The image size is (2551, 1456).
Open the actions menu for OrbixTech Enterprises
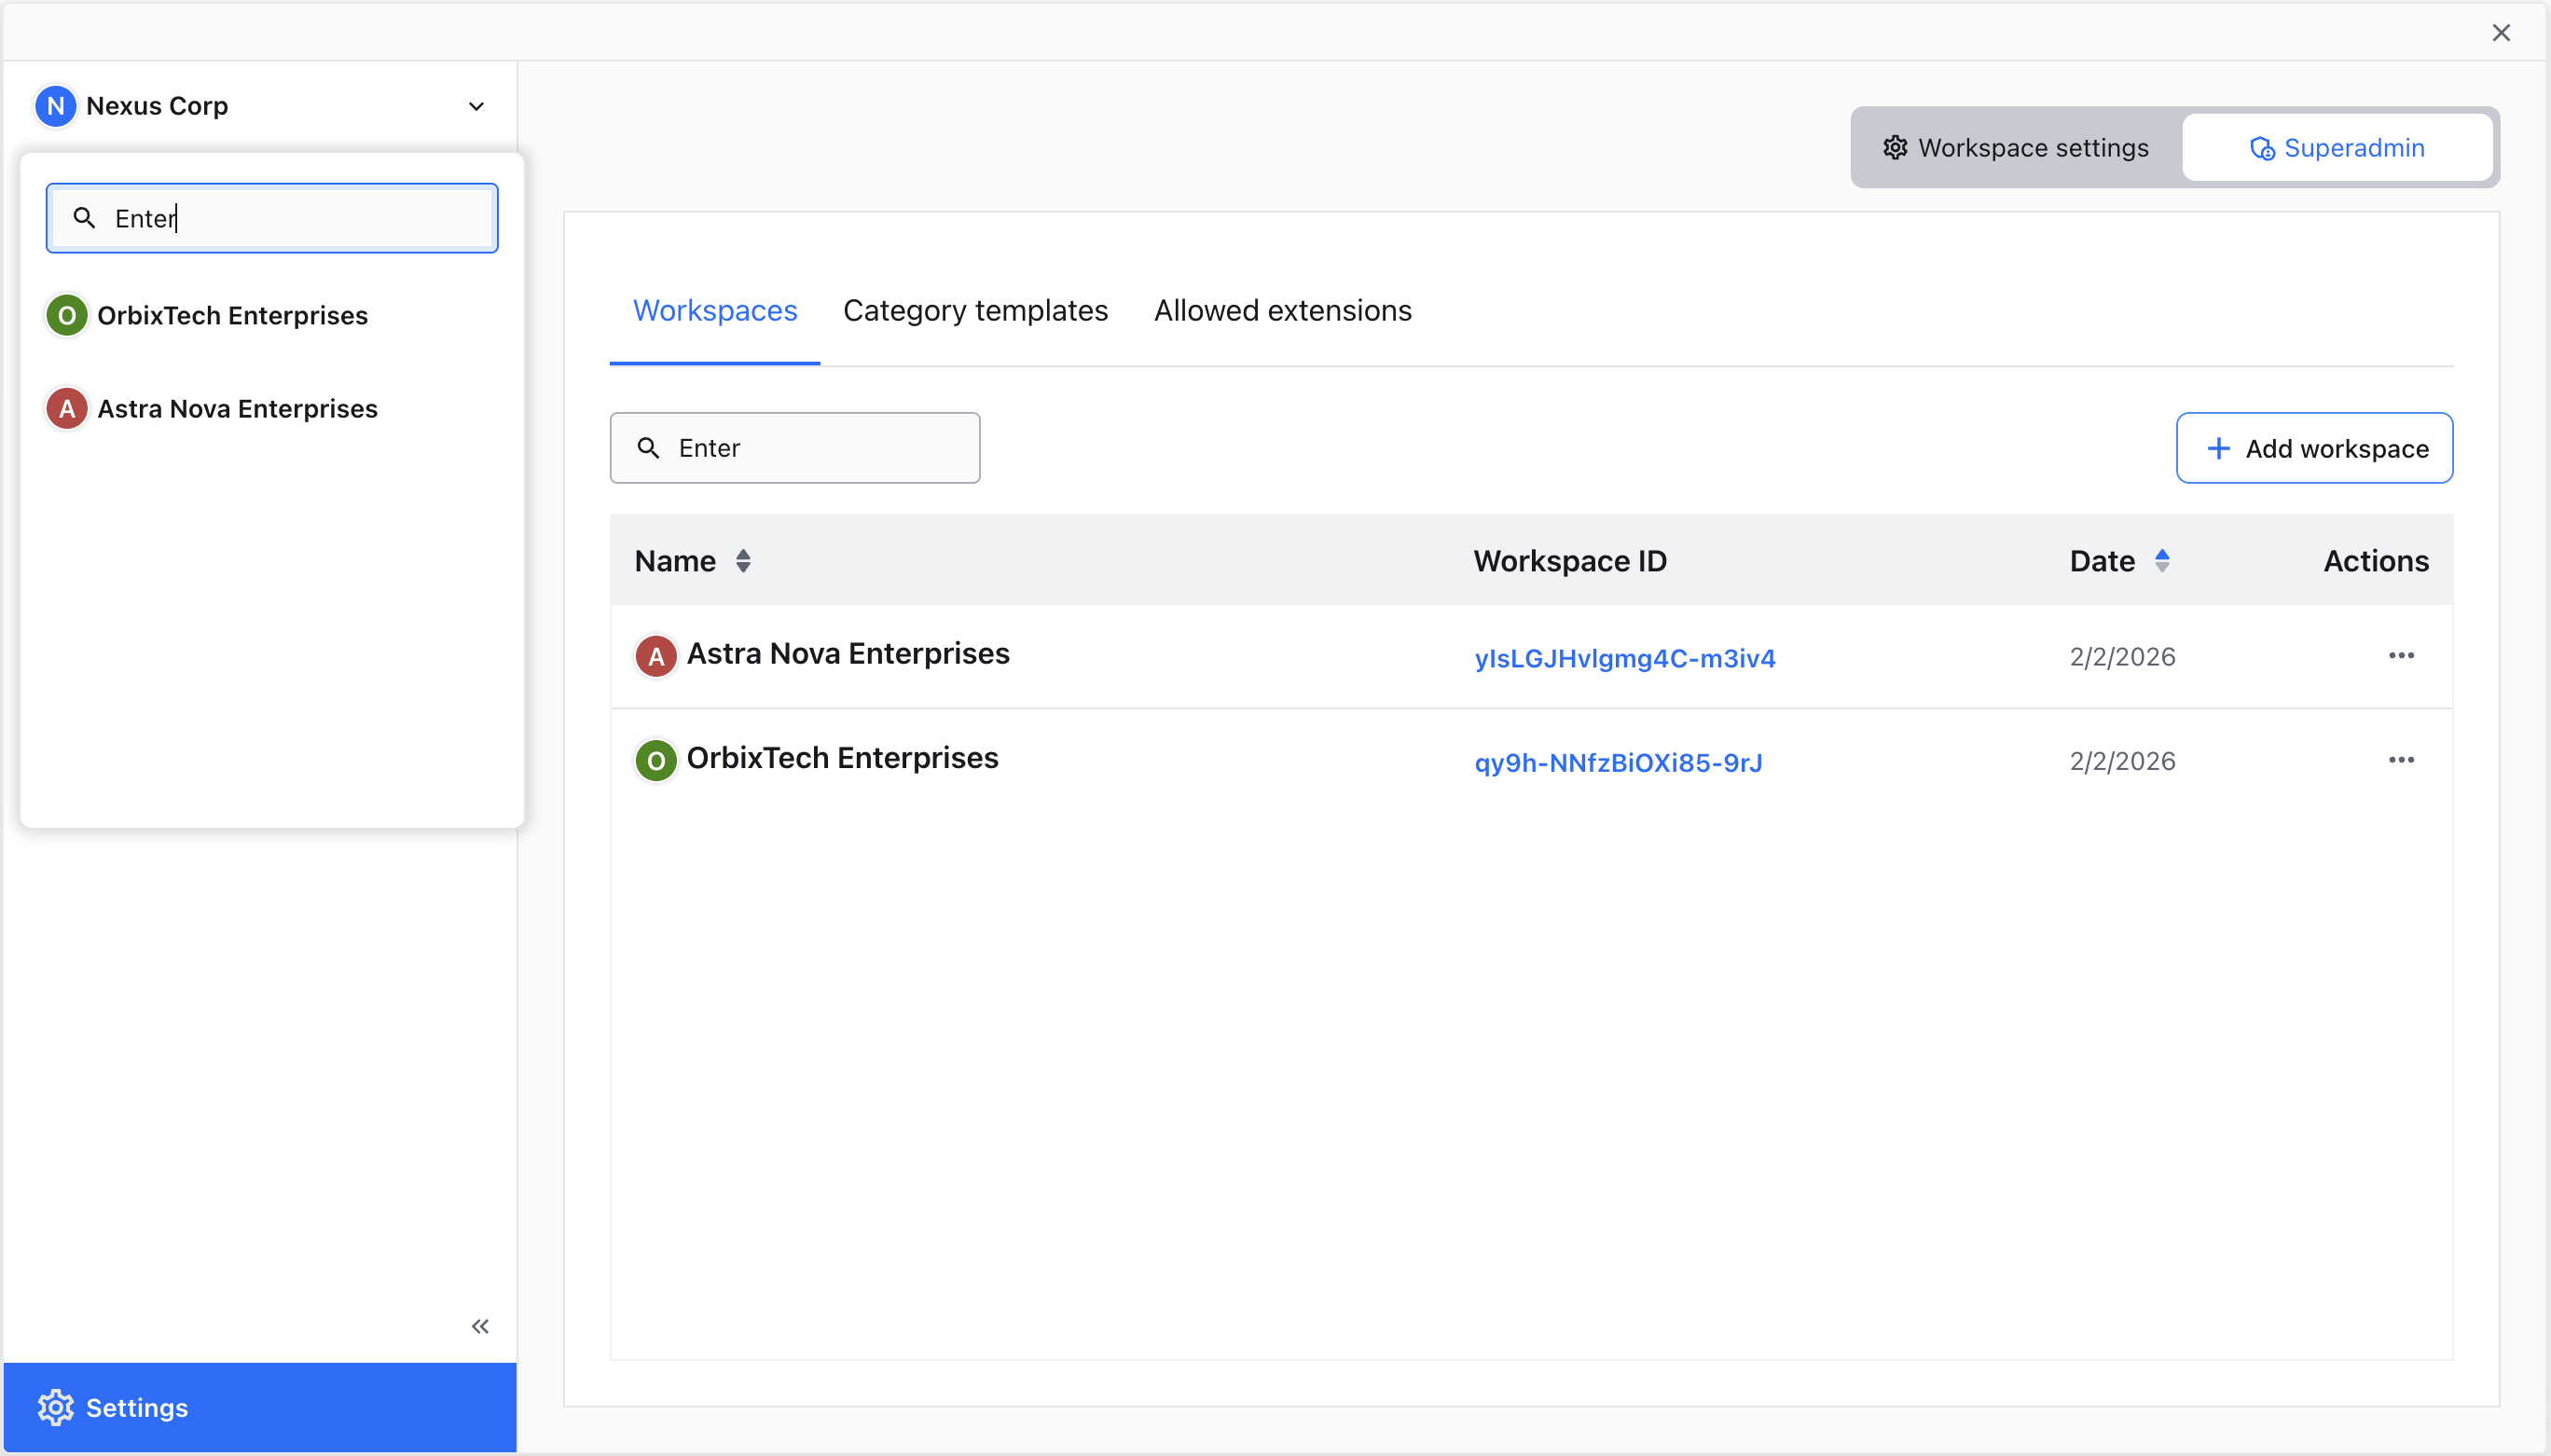pos(2402,759)
